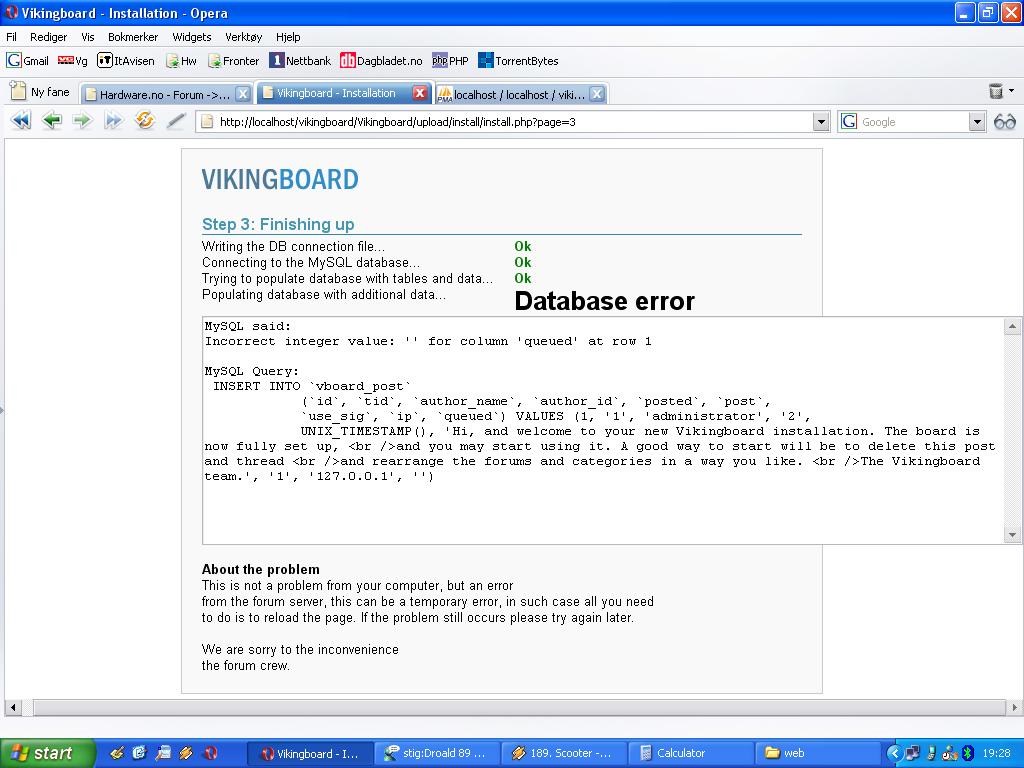Click the 'About the problem' heading
This screenshot has height=768, width=1024.
coord(261,569)
